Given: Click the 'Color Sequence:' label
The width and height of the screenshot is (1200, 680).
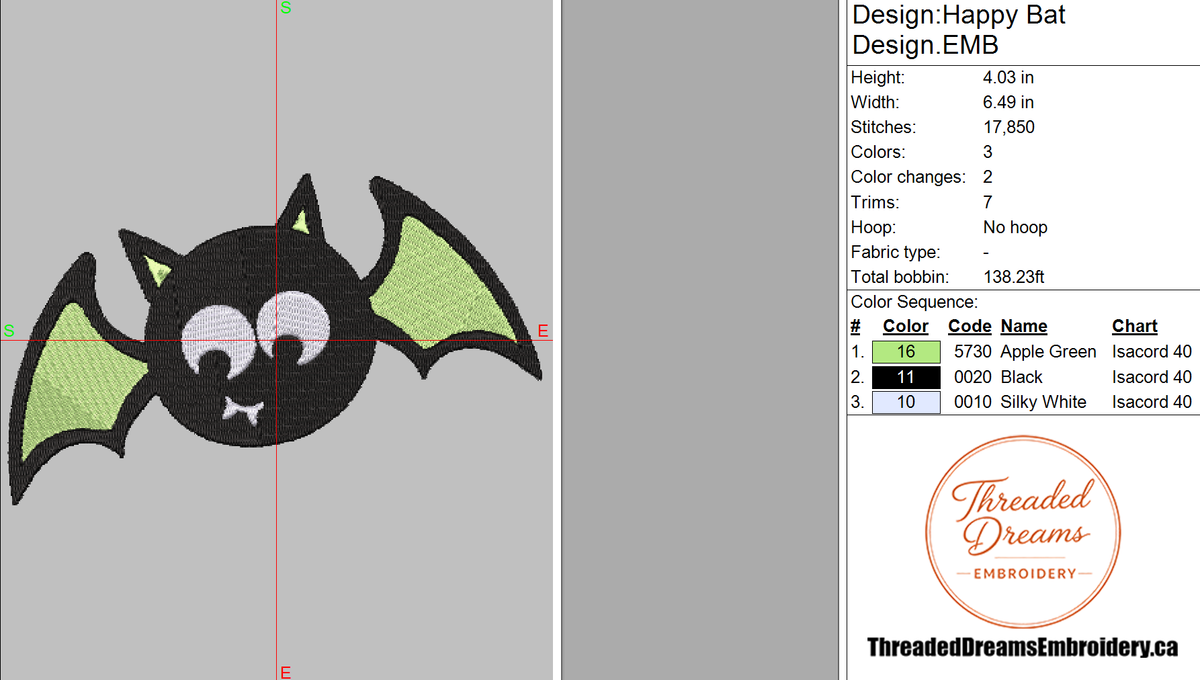Looking at the screenshot, I should point(914,302).
